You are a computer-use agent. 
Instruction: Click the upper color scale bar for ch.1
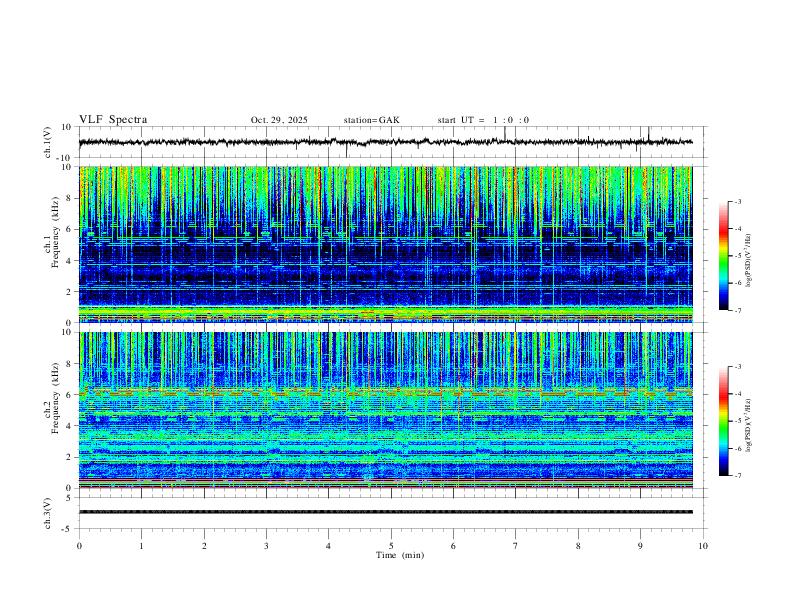724,256
